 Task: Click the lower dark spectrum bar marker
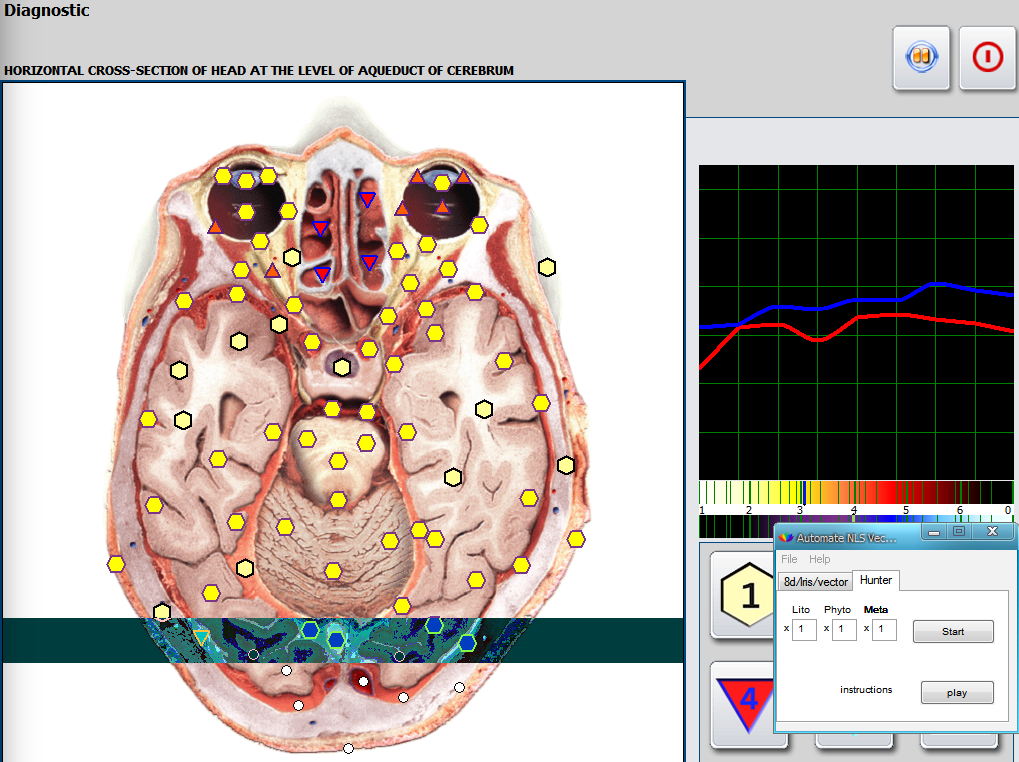[853, 518]
